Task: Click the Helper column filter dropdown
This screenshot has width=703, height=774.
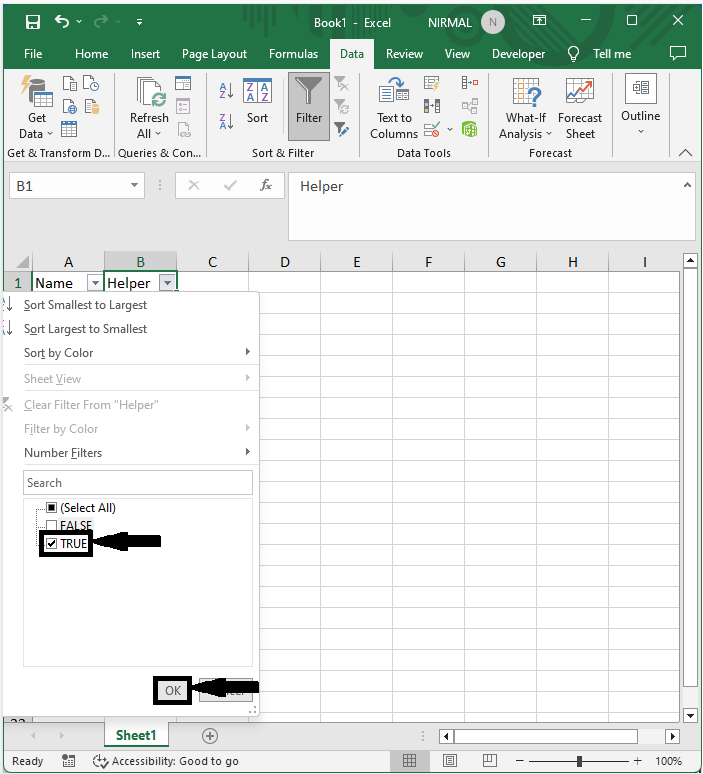Action: pos(167,283)
